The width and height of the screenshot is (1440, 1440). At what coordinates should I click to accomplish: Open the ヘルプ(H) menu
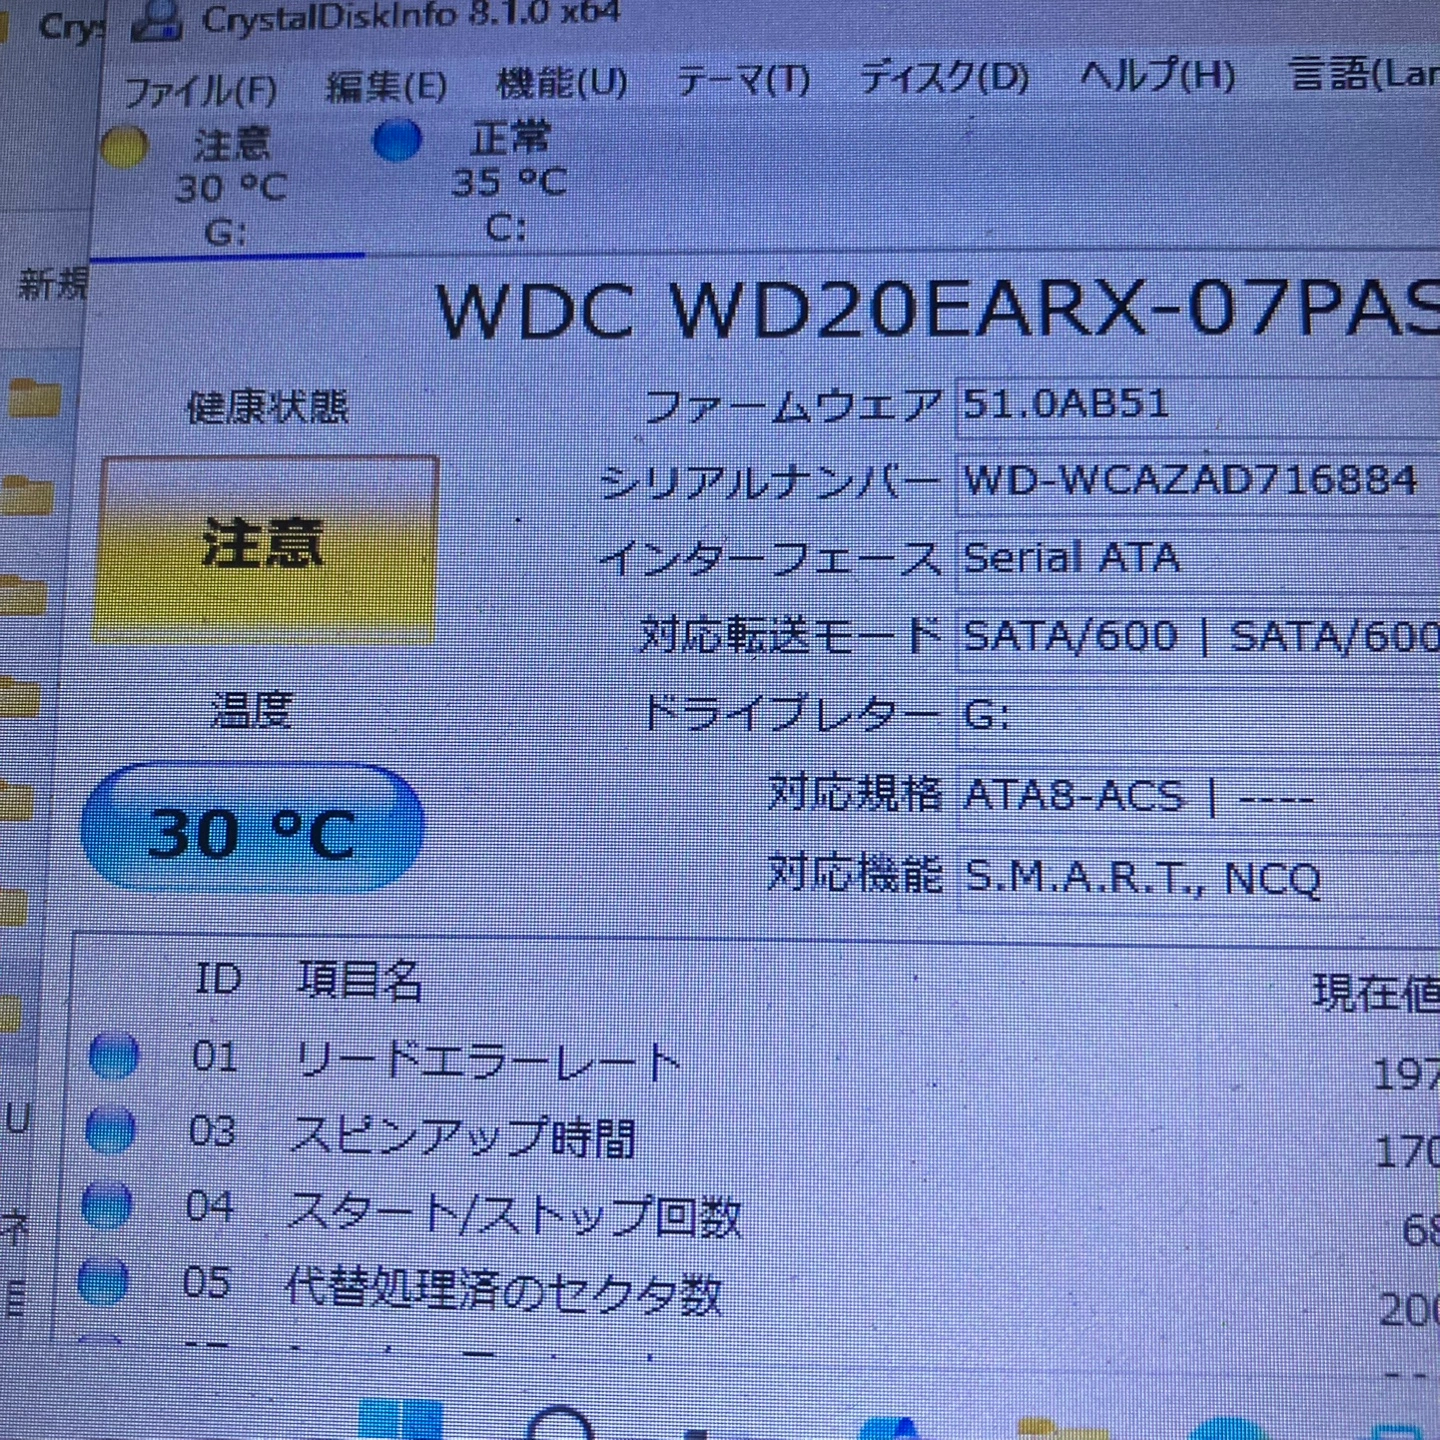pos(1157,74)
